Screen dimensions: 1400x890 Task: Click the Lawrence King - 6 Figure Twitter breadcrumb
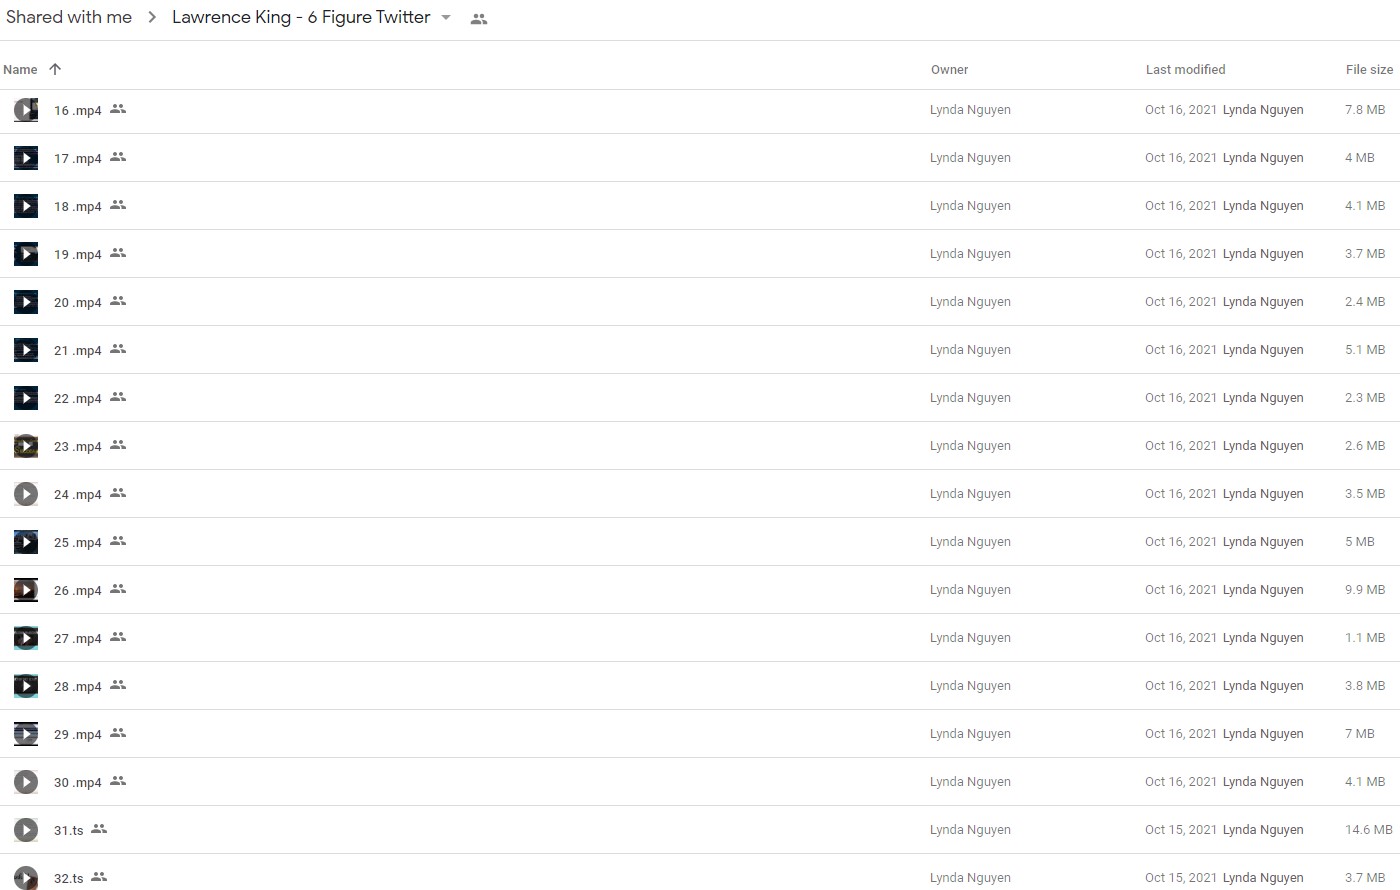[301, 17]
